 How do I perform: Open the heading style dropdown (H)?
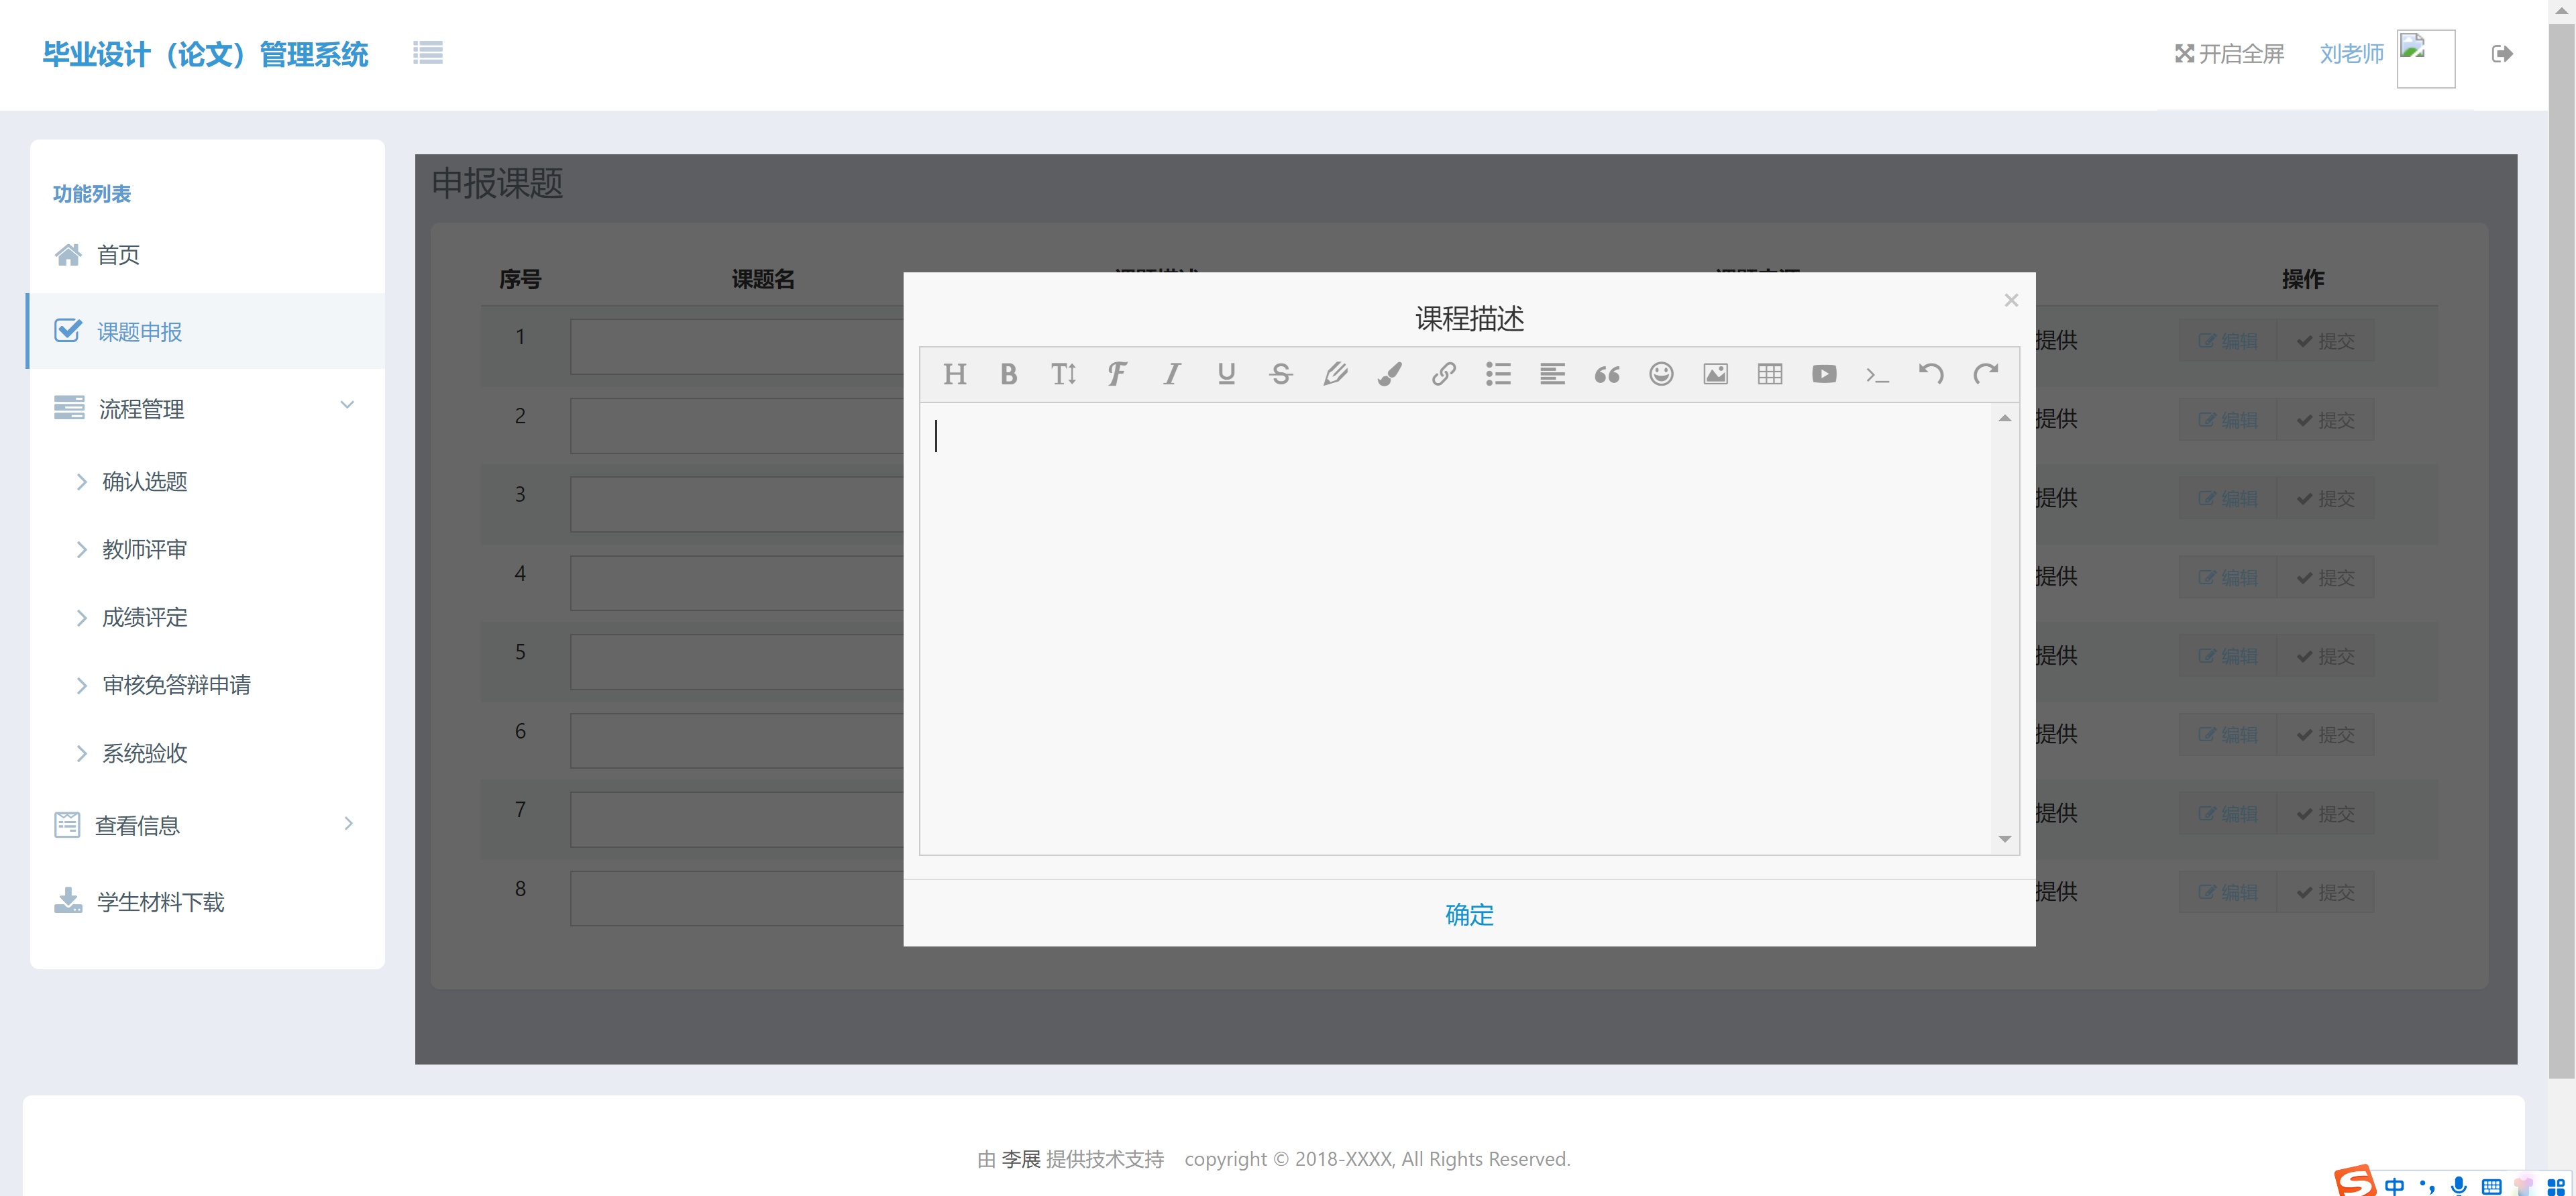click(x=954, y=374)
